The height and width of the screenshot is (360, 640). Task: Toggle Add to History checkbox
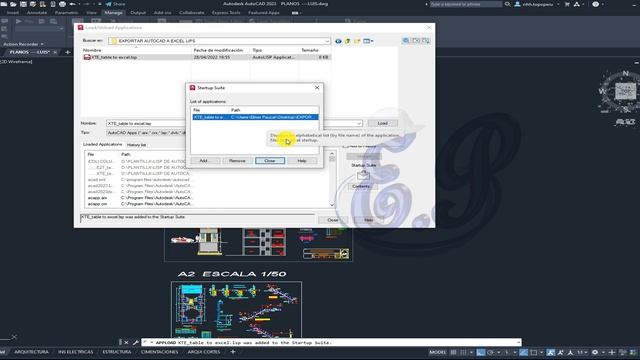(346, 146)
